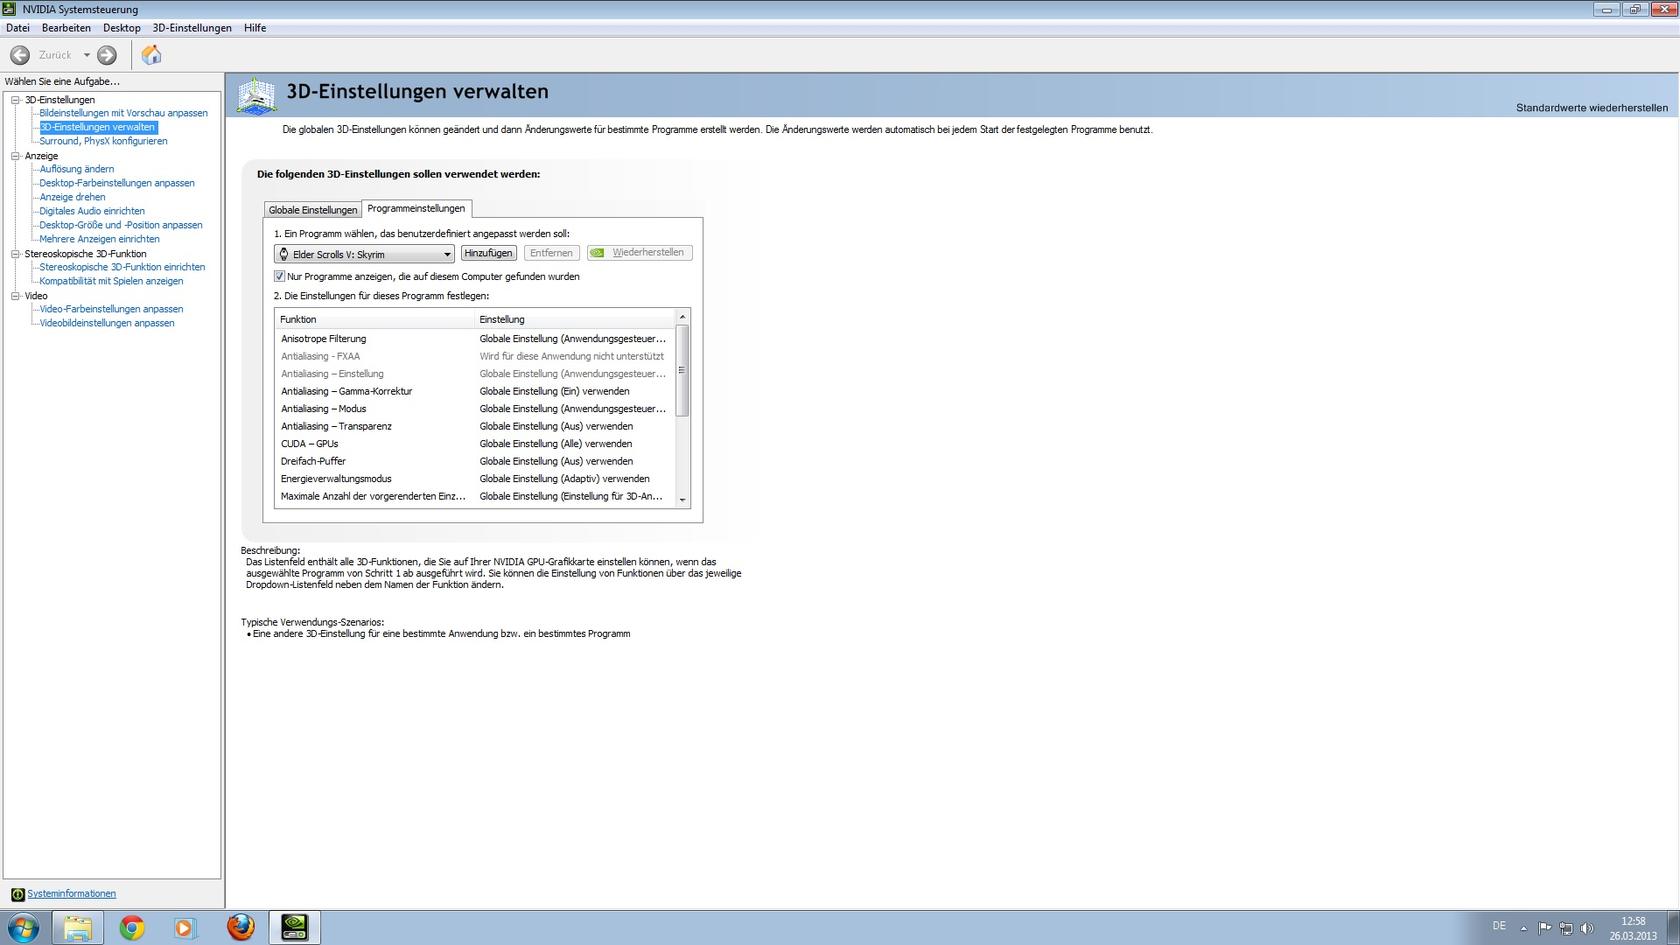Collapse the Anzeige tree node
1680x945 pixels.
tap(16, 156)
